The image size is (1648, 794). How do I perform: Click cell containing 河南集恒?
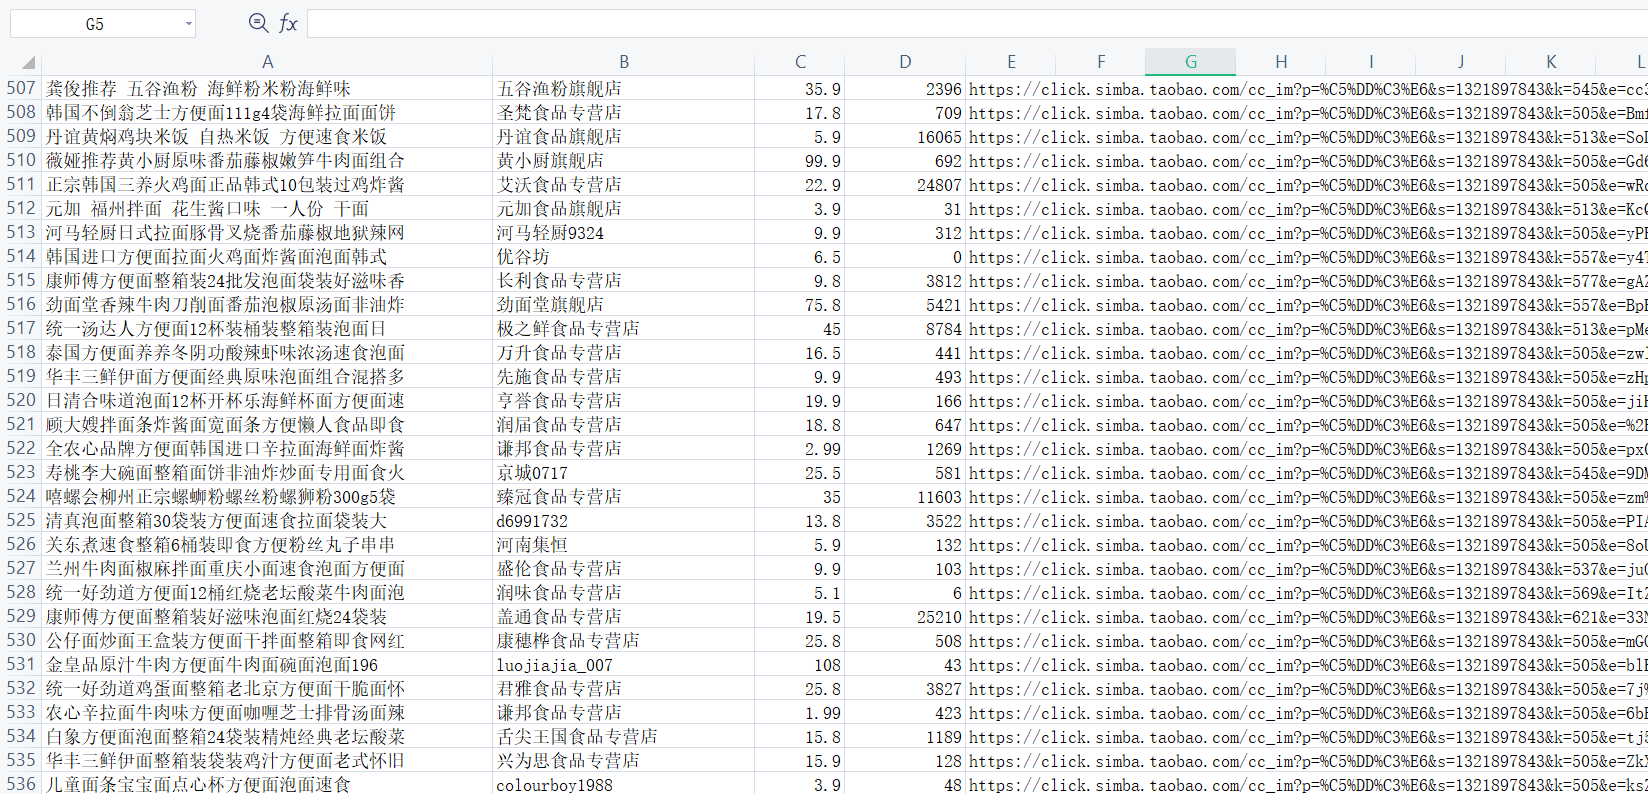pyautogui.click(x=623, y=545)
